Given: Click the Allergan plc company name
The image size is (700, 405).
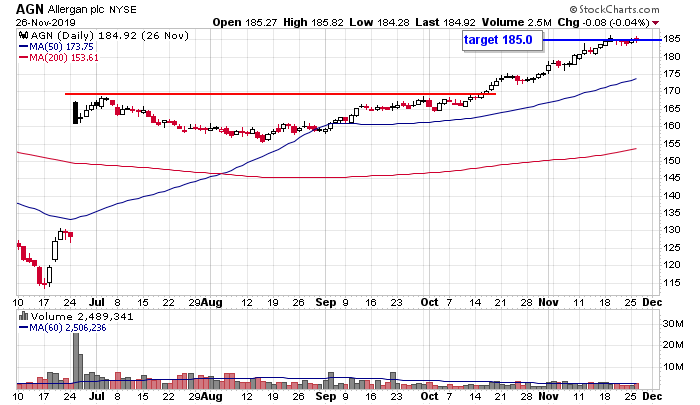Looking at the screenshot, I should pos(76,9).
